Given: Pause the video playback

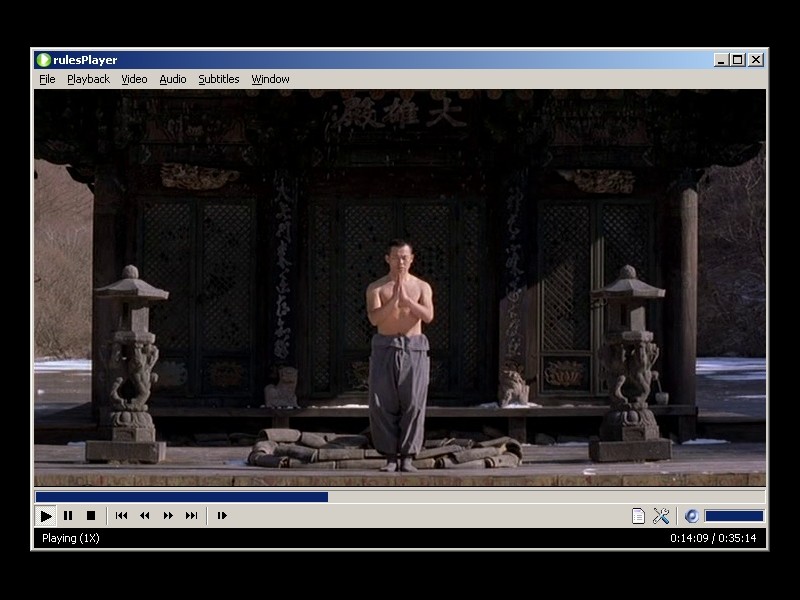Looking at the screenshot, I should [x=68, y=516].
